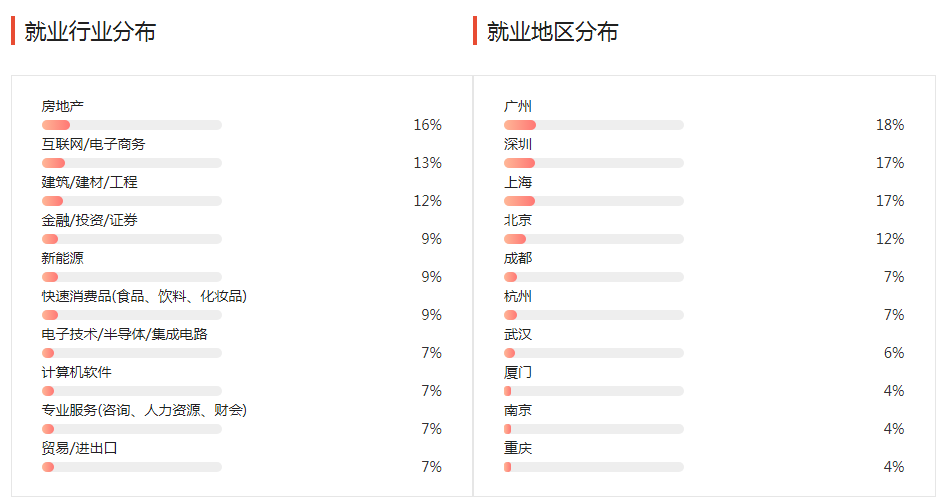The image size is (940, 502).
Task: Click the 北京 progress bar
Action: pos(593,239)
